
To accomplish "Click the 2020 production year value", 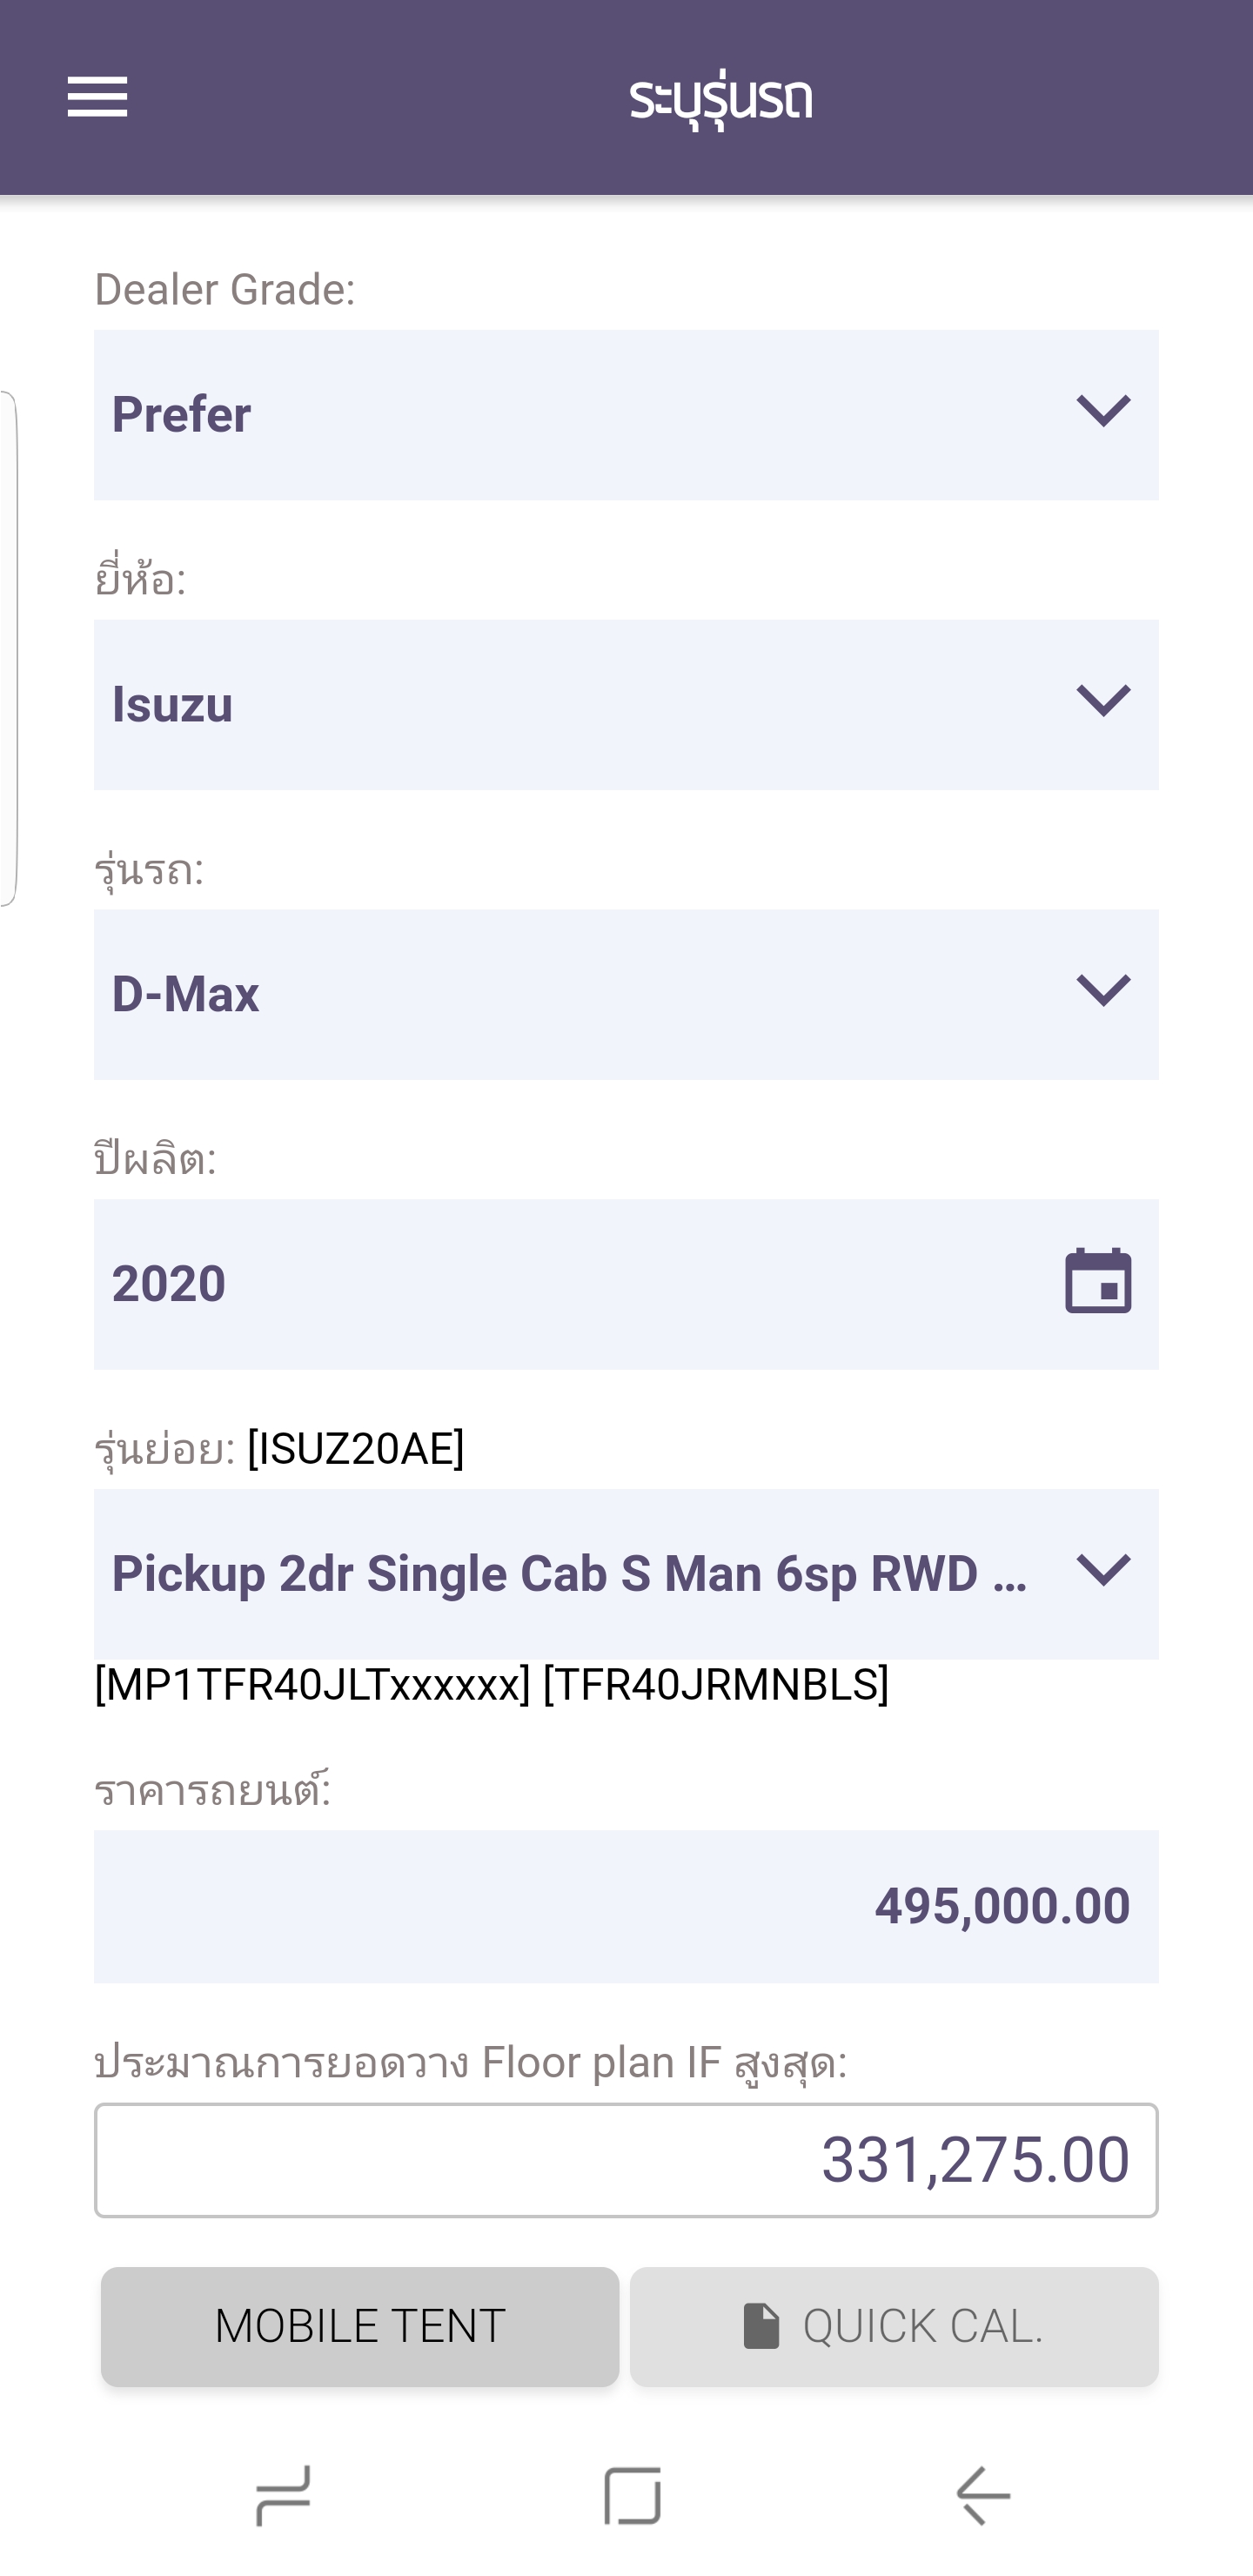I will click(170, 1284).
